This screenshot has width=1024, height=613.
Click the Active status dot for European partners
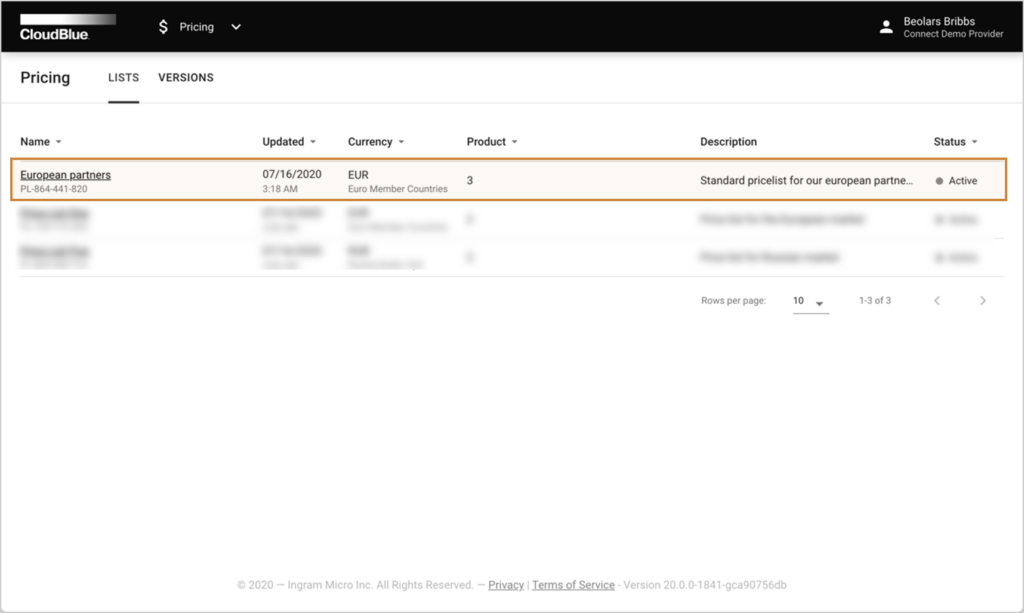click(937, 181)
